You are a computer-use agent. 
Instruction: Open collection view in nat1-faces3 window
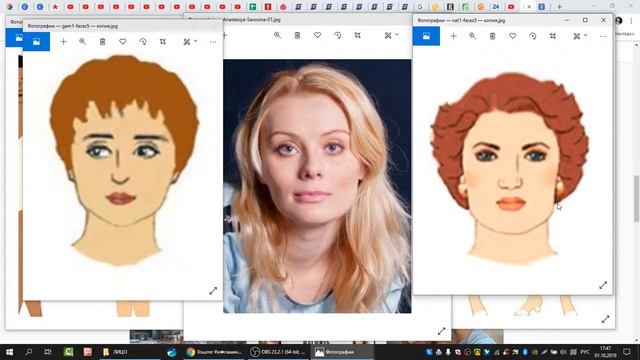[426, 36]
